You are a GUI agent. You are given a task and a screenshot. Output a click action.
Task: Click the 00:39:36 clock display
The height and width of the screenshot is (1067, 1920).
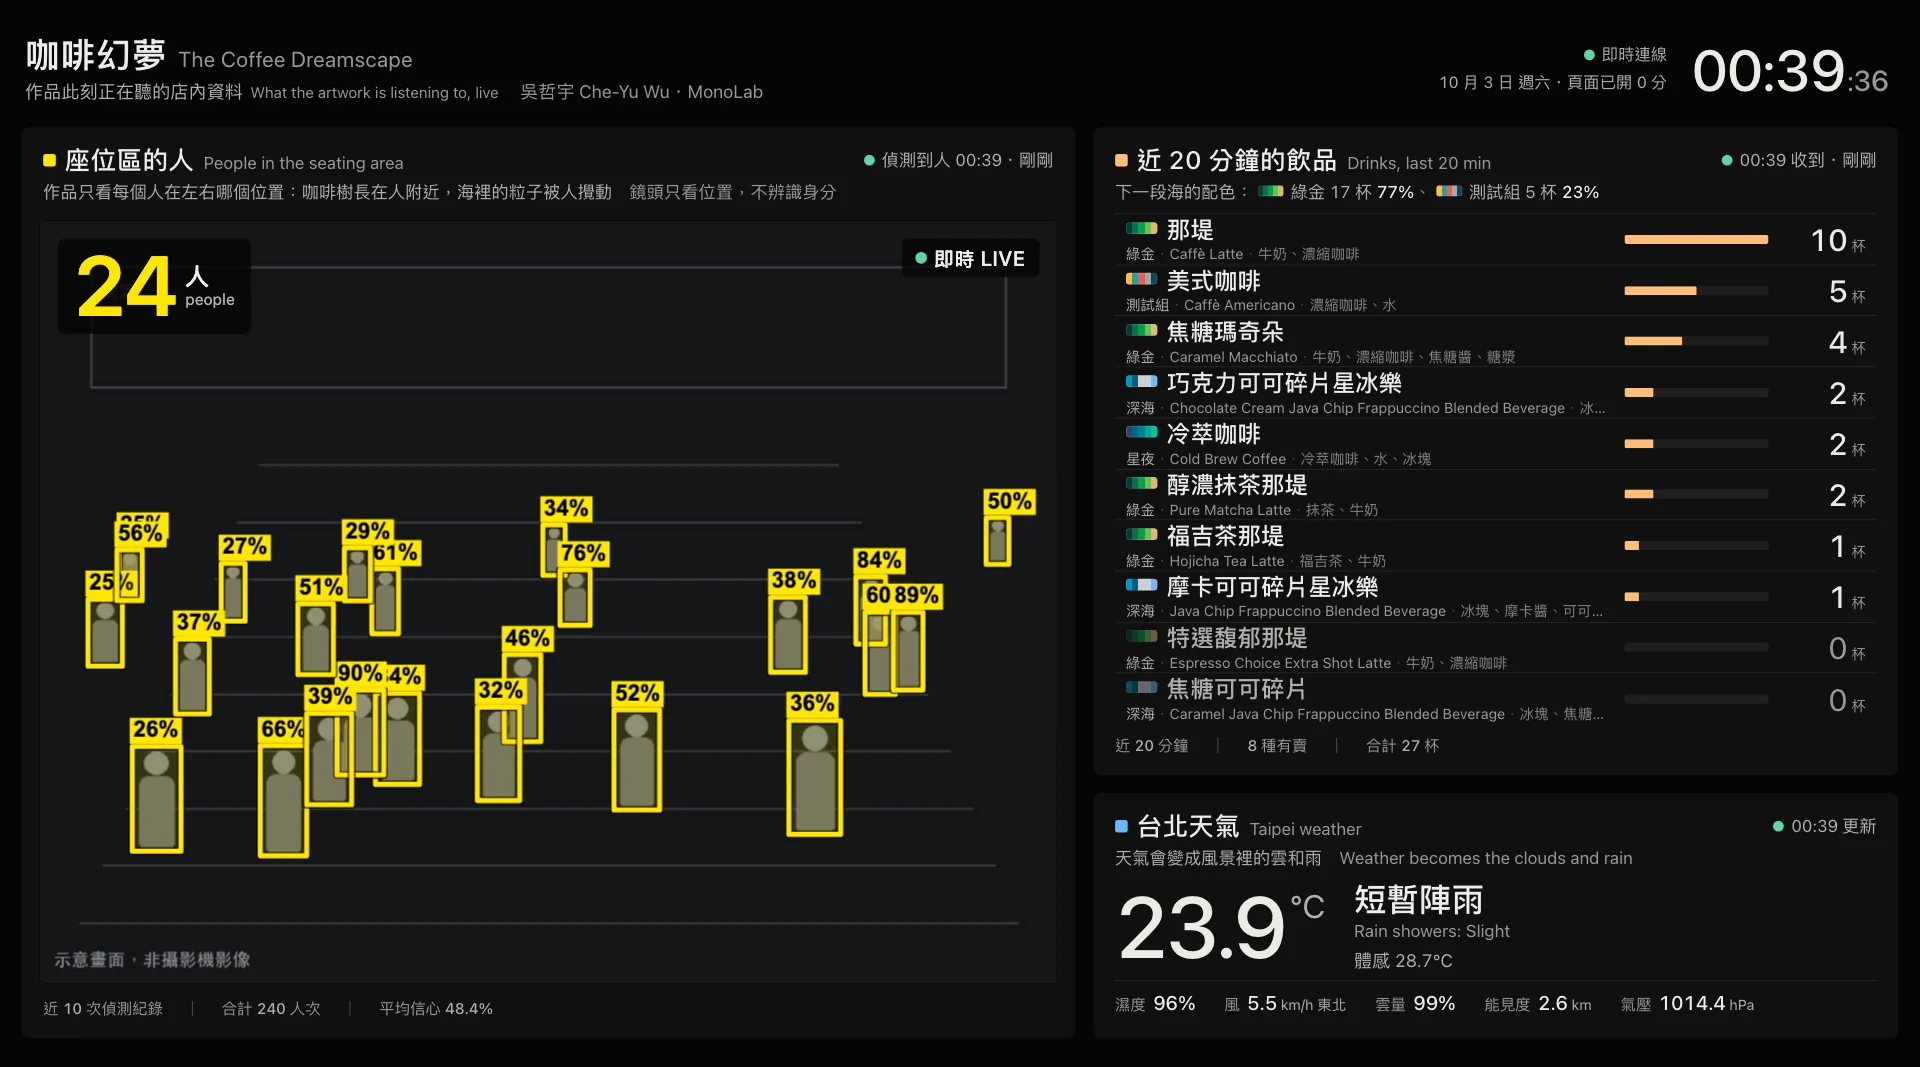(x=1790, y=72)
